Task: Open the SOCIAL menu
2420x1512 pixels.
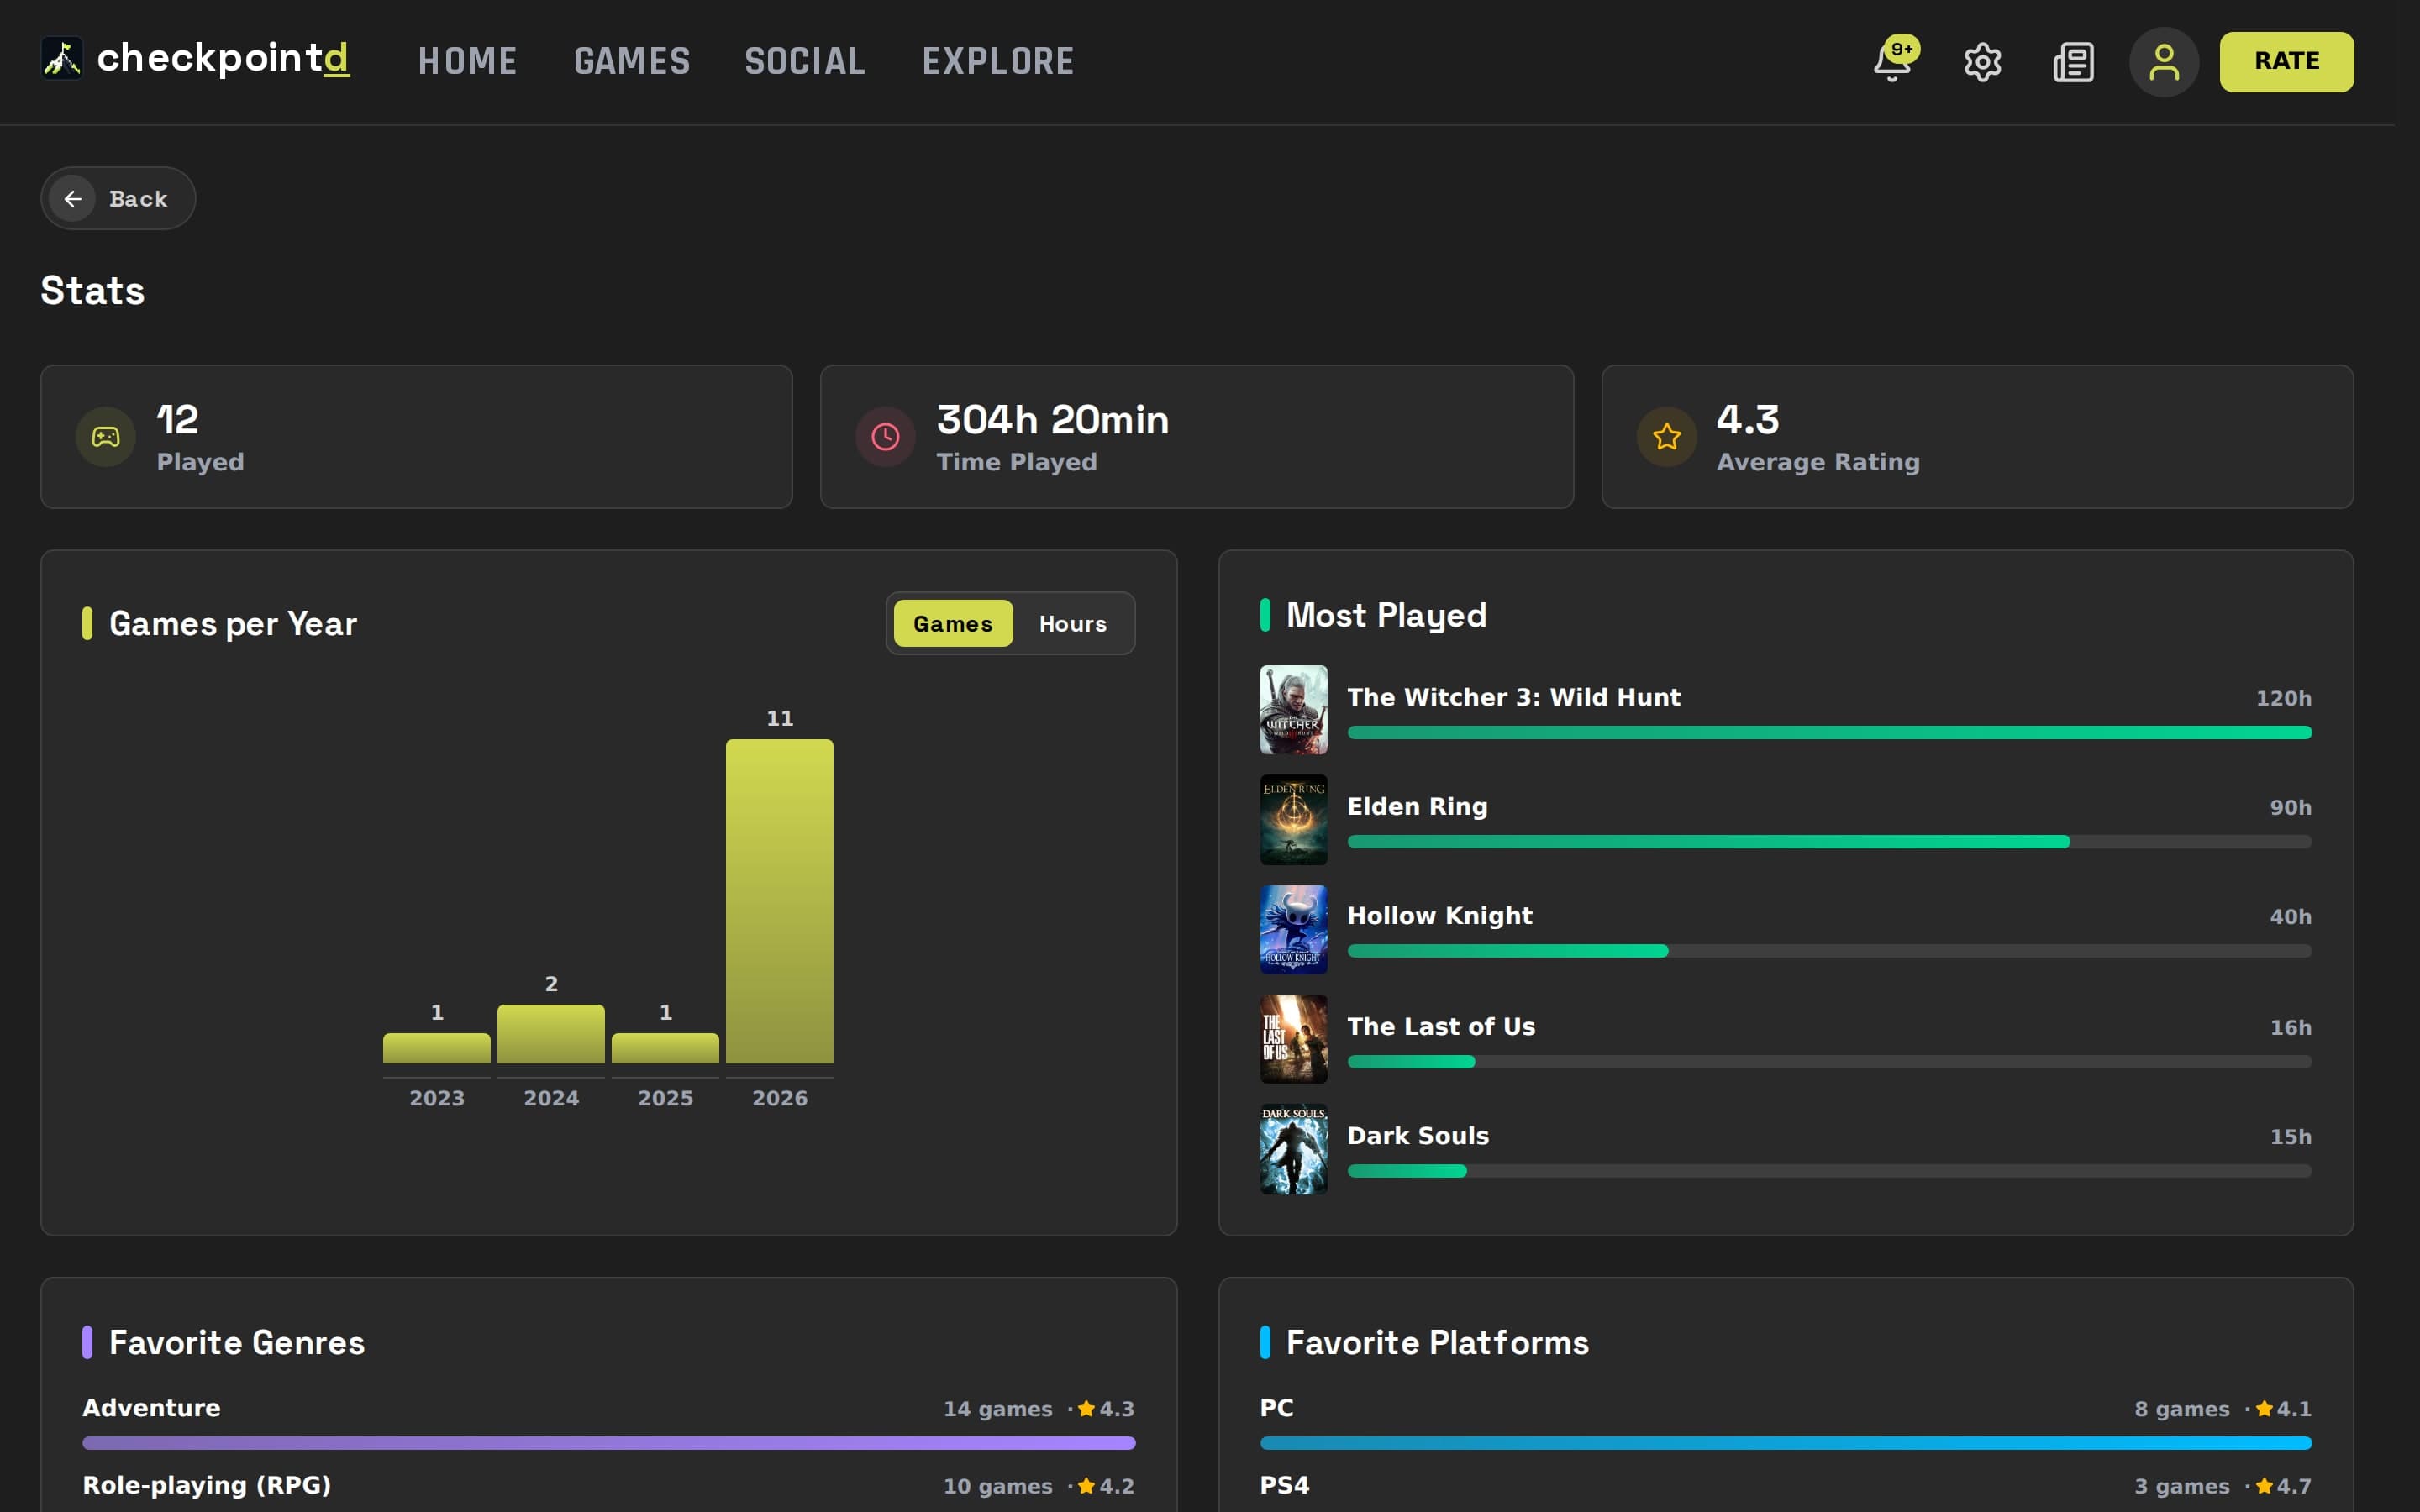Action: (x=805, y=62)
